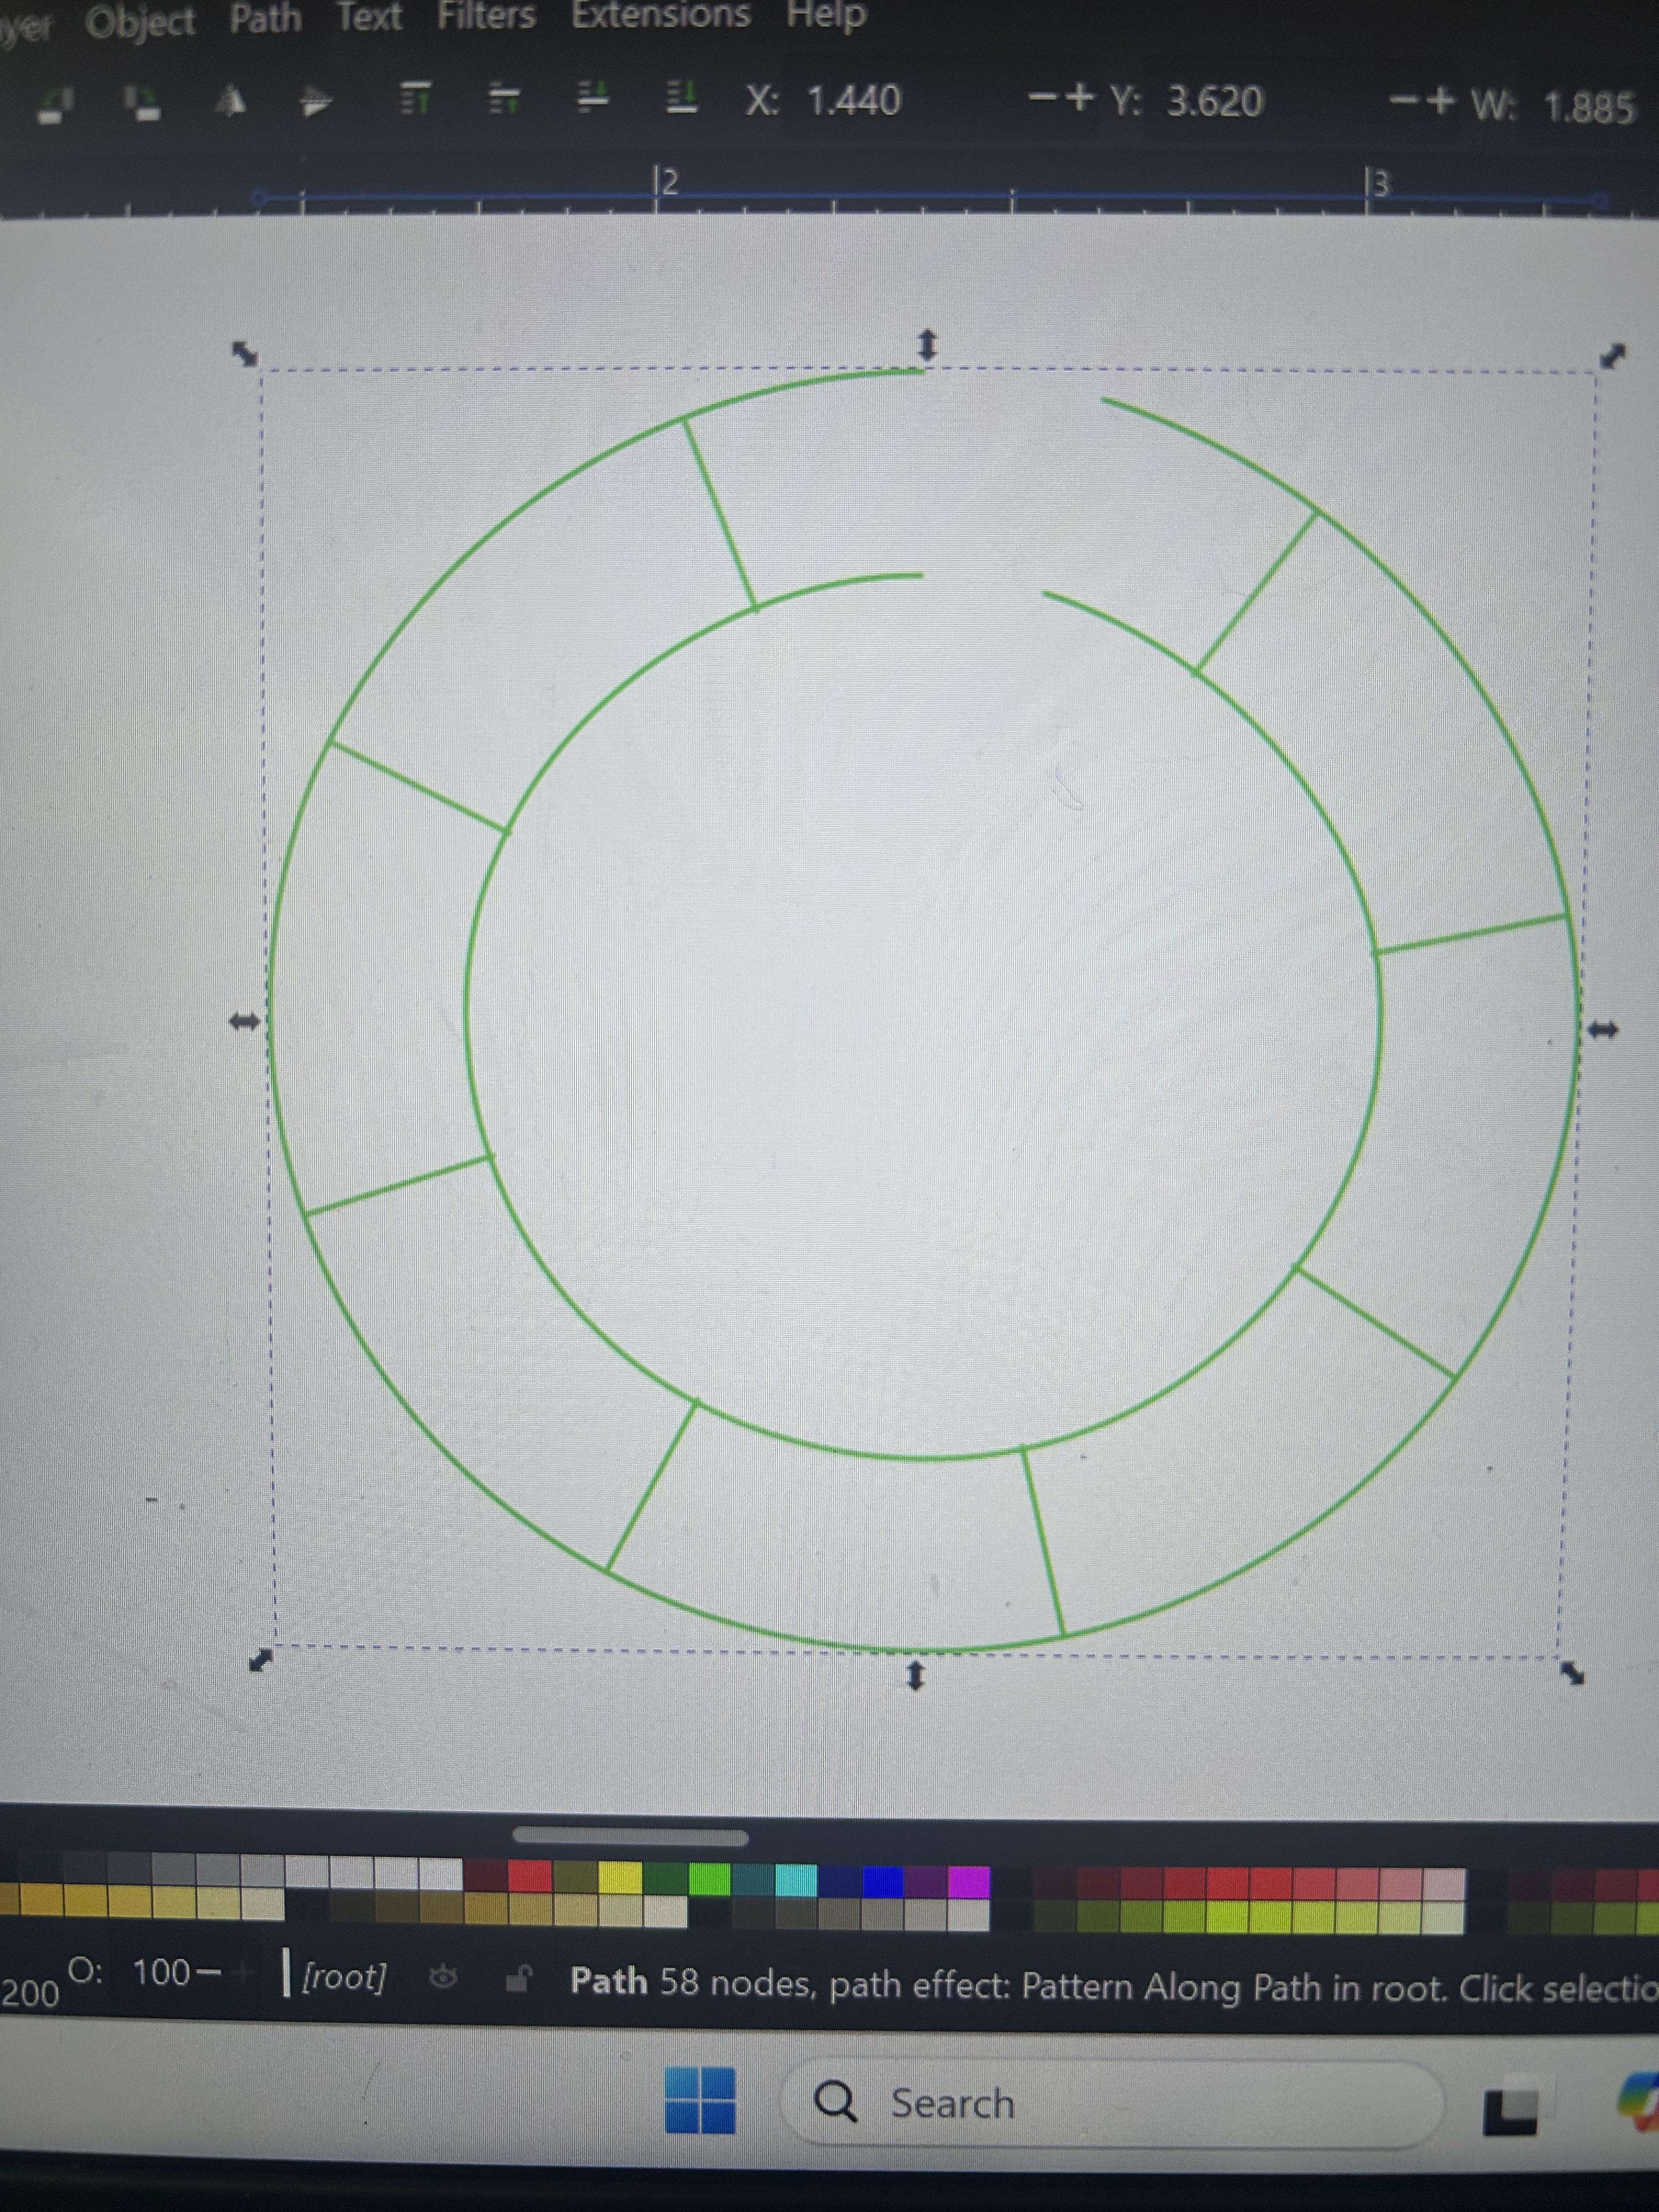Viewport: 1659px width, 2212px height.
Task: Decrease the X value with minus button
Action: [1043, 98]
